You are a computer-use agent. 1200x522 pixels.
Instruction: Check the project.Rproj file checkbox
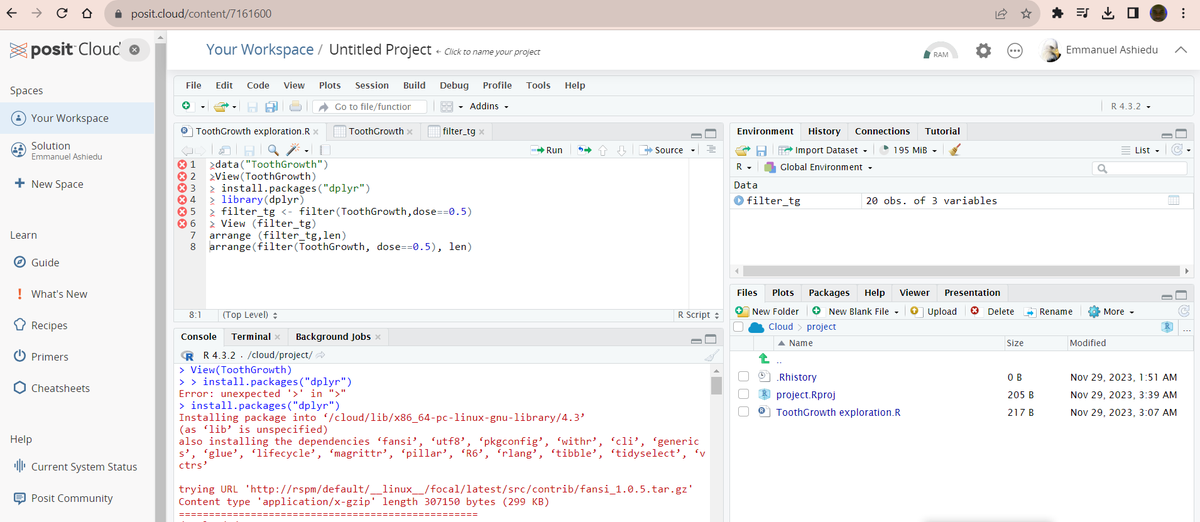(x=743, y=394)
